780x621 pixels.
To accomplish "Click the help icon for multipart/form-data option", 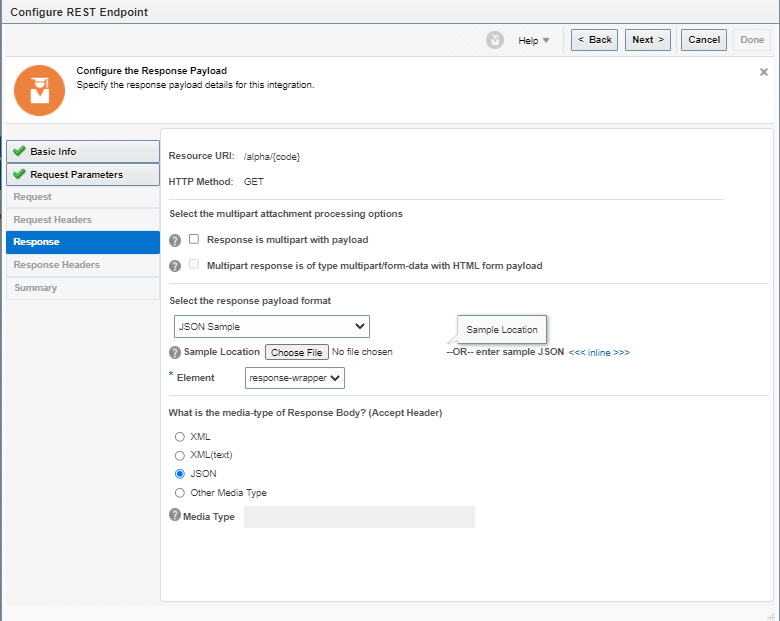I will (x=175, y=266).
